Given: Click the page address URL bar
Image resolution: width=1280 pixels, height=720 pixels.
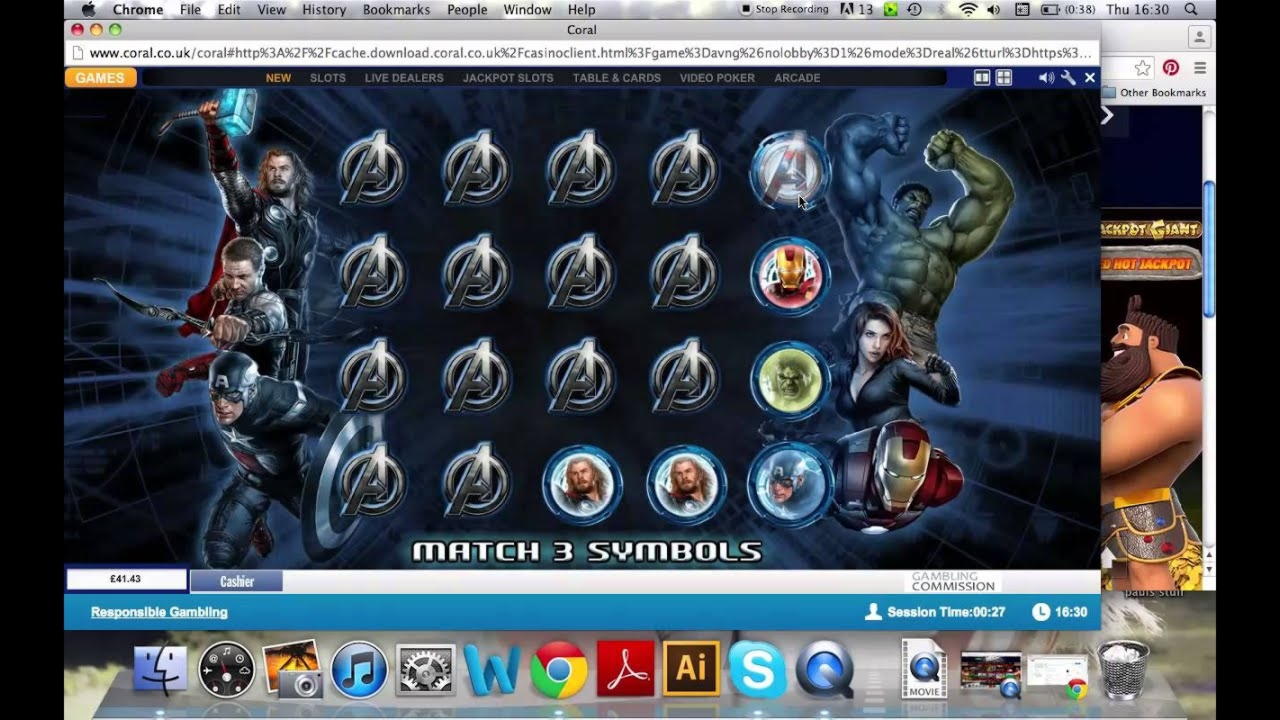Looking at the screenshot, I should click(x=582, y=53).
